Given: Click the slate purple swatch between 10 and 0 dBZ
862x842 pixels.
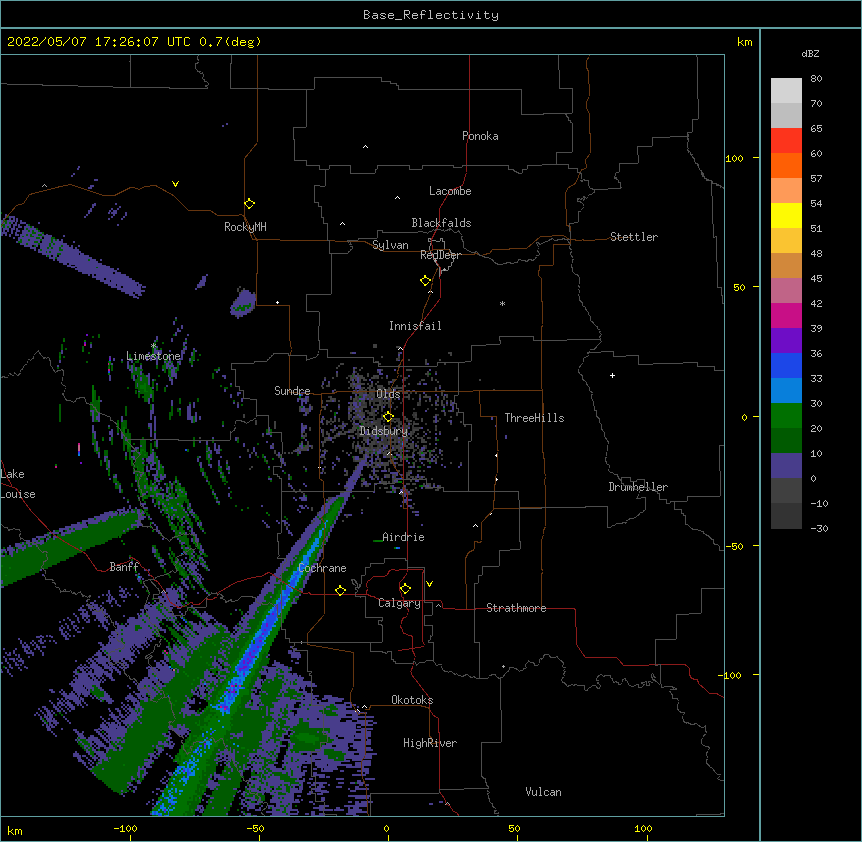Looking at the screenshot, I should pyautogui.click(x=786, y=466).
